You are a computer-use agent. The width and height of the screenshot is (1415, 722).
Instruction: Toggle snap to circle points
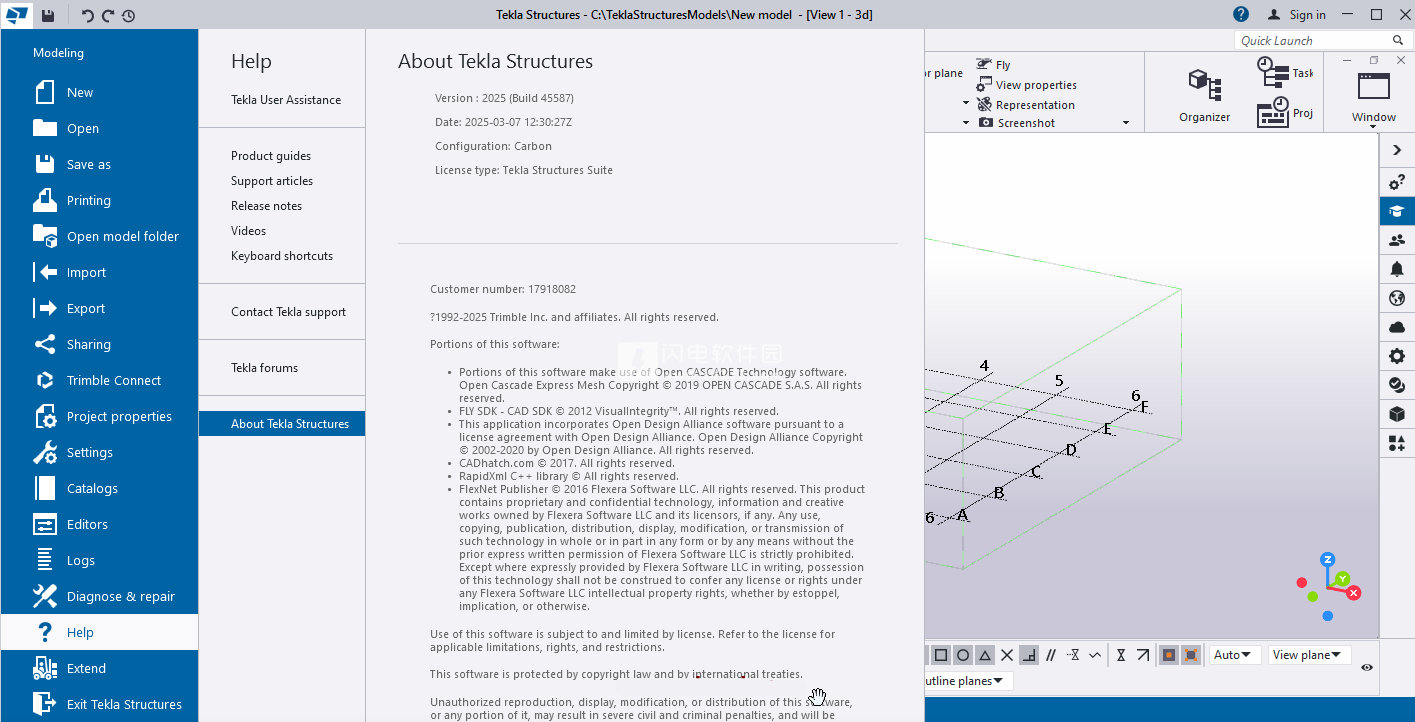tap(963, 654)
